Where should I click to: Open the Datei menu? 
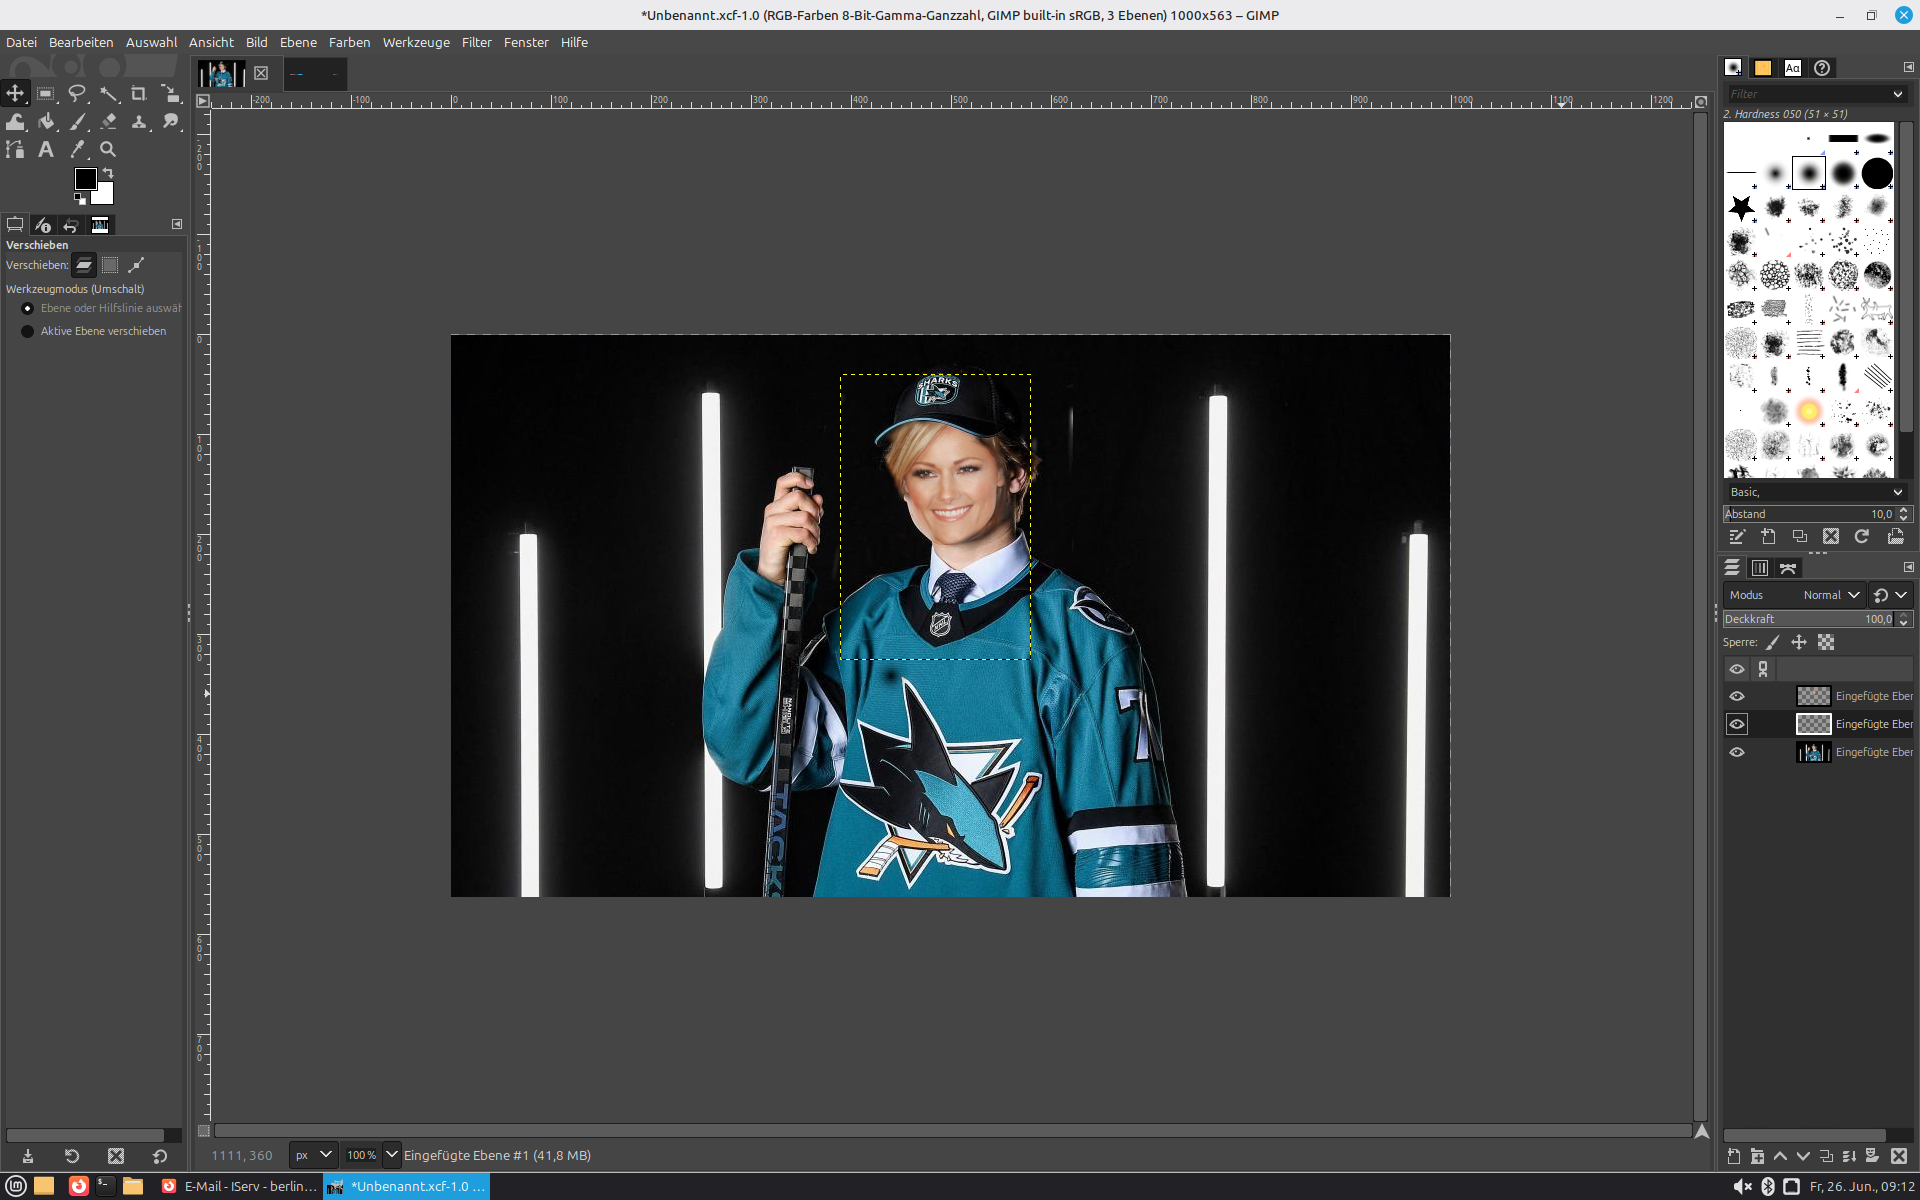[x=21, y=42]
